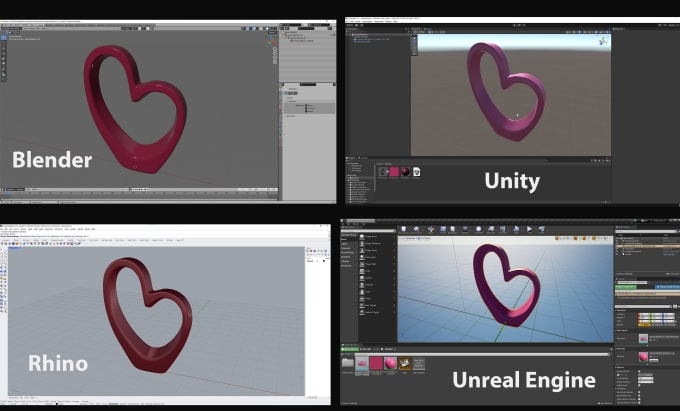Select the dark red sphere material in Unity

click(405, 172)
